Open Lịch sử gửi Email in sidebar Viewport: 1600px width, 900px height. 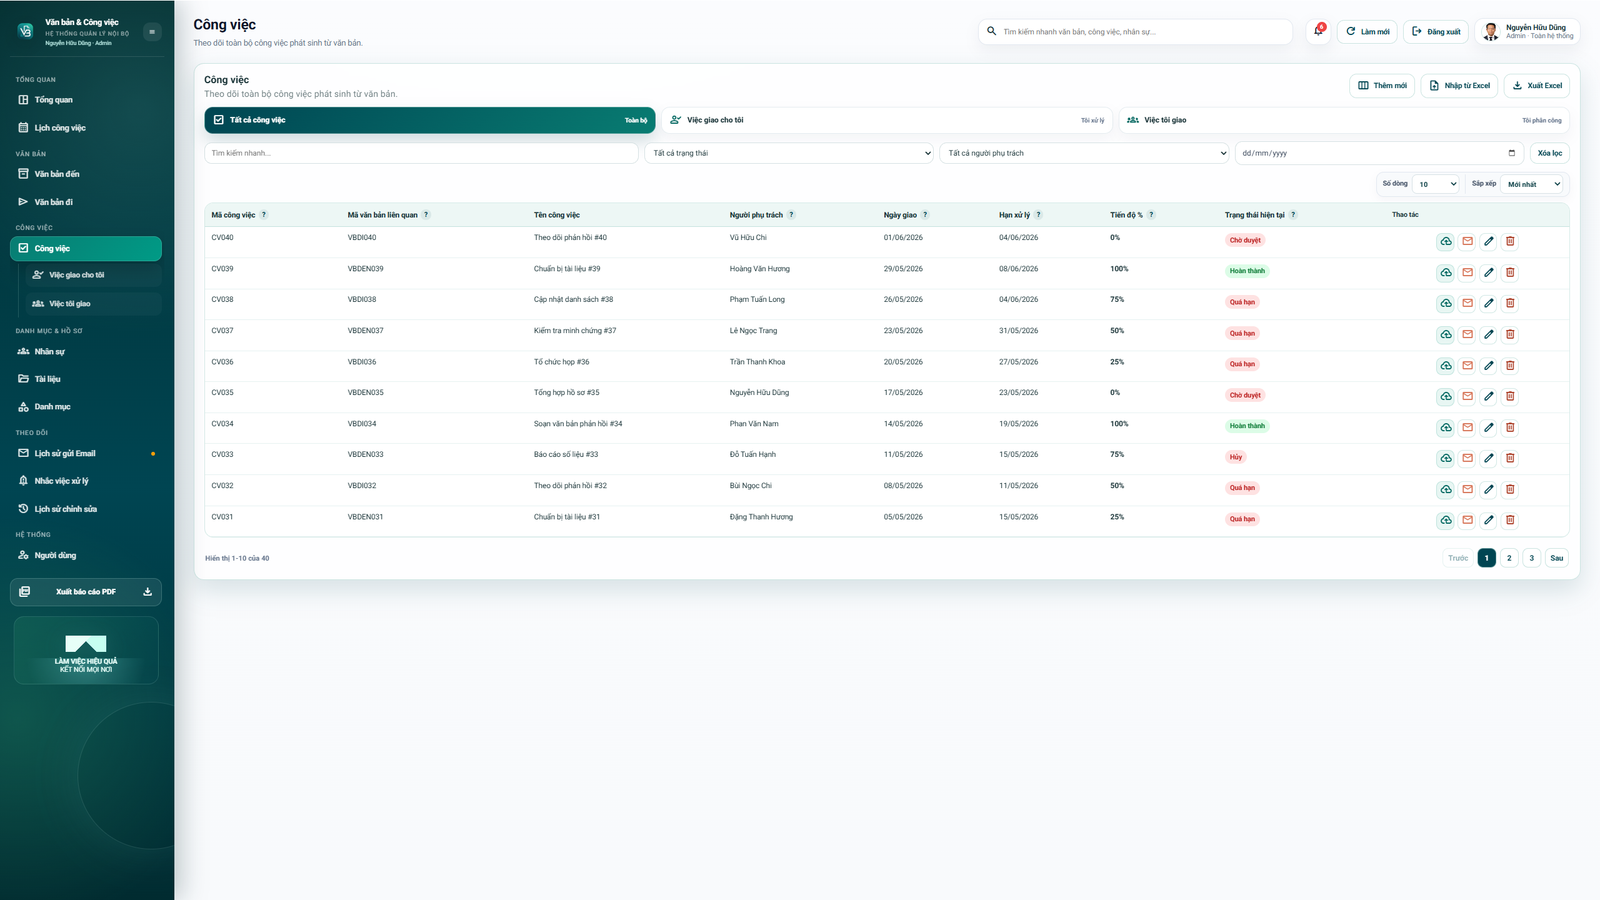[x=86, y=453]
